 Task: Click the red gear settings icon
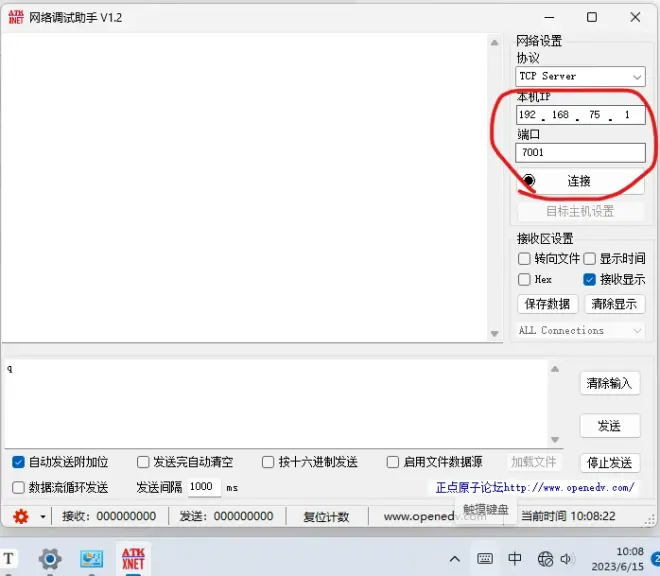20,516
